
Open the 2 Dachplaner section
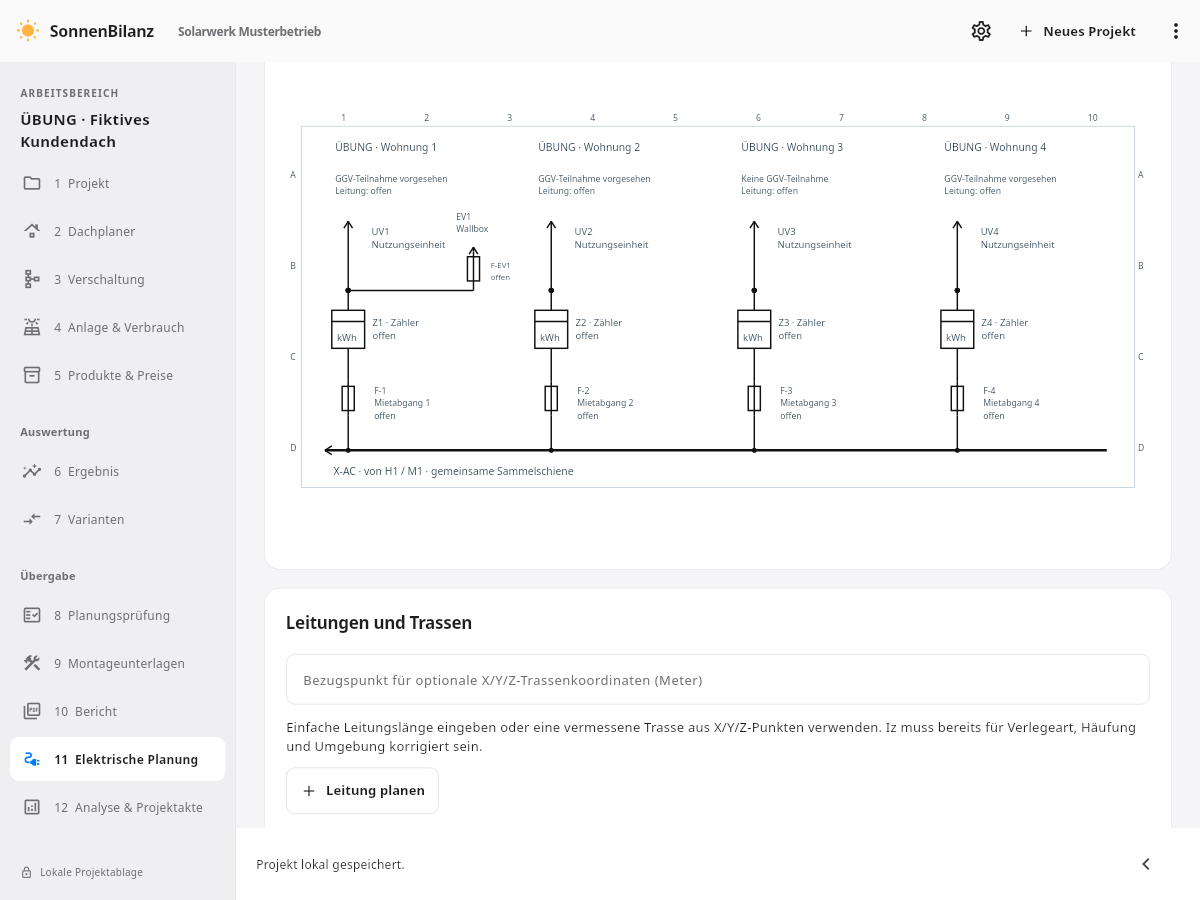[118, 231]
